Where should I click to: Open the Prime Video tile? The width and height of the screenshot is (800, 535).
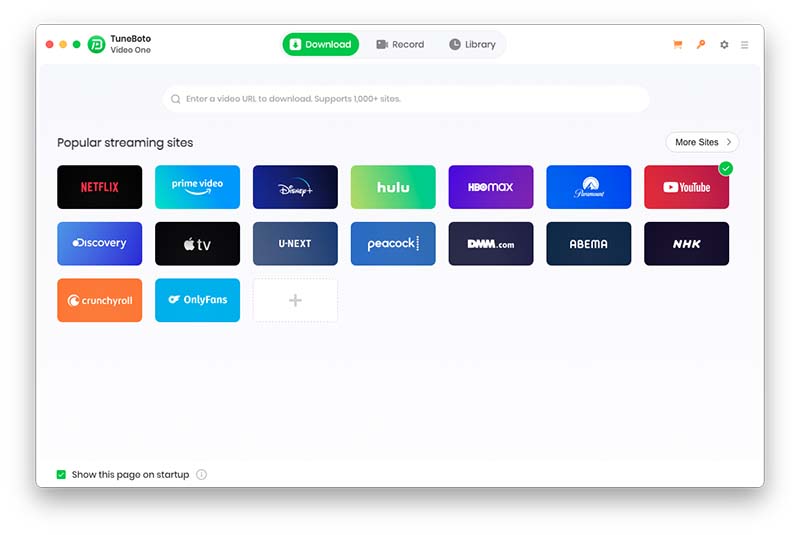pyautogui.click(x=197, y=187)
